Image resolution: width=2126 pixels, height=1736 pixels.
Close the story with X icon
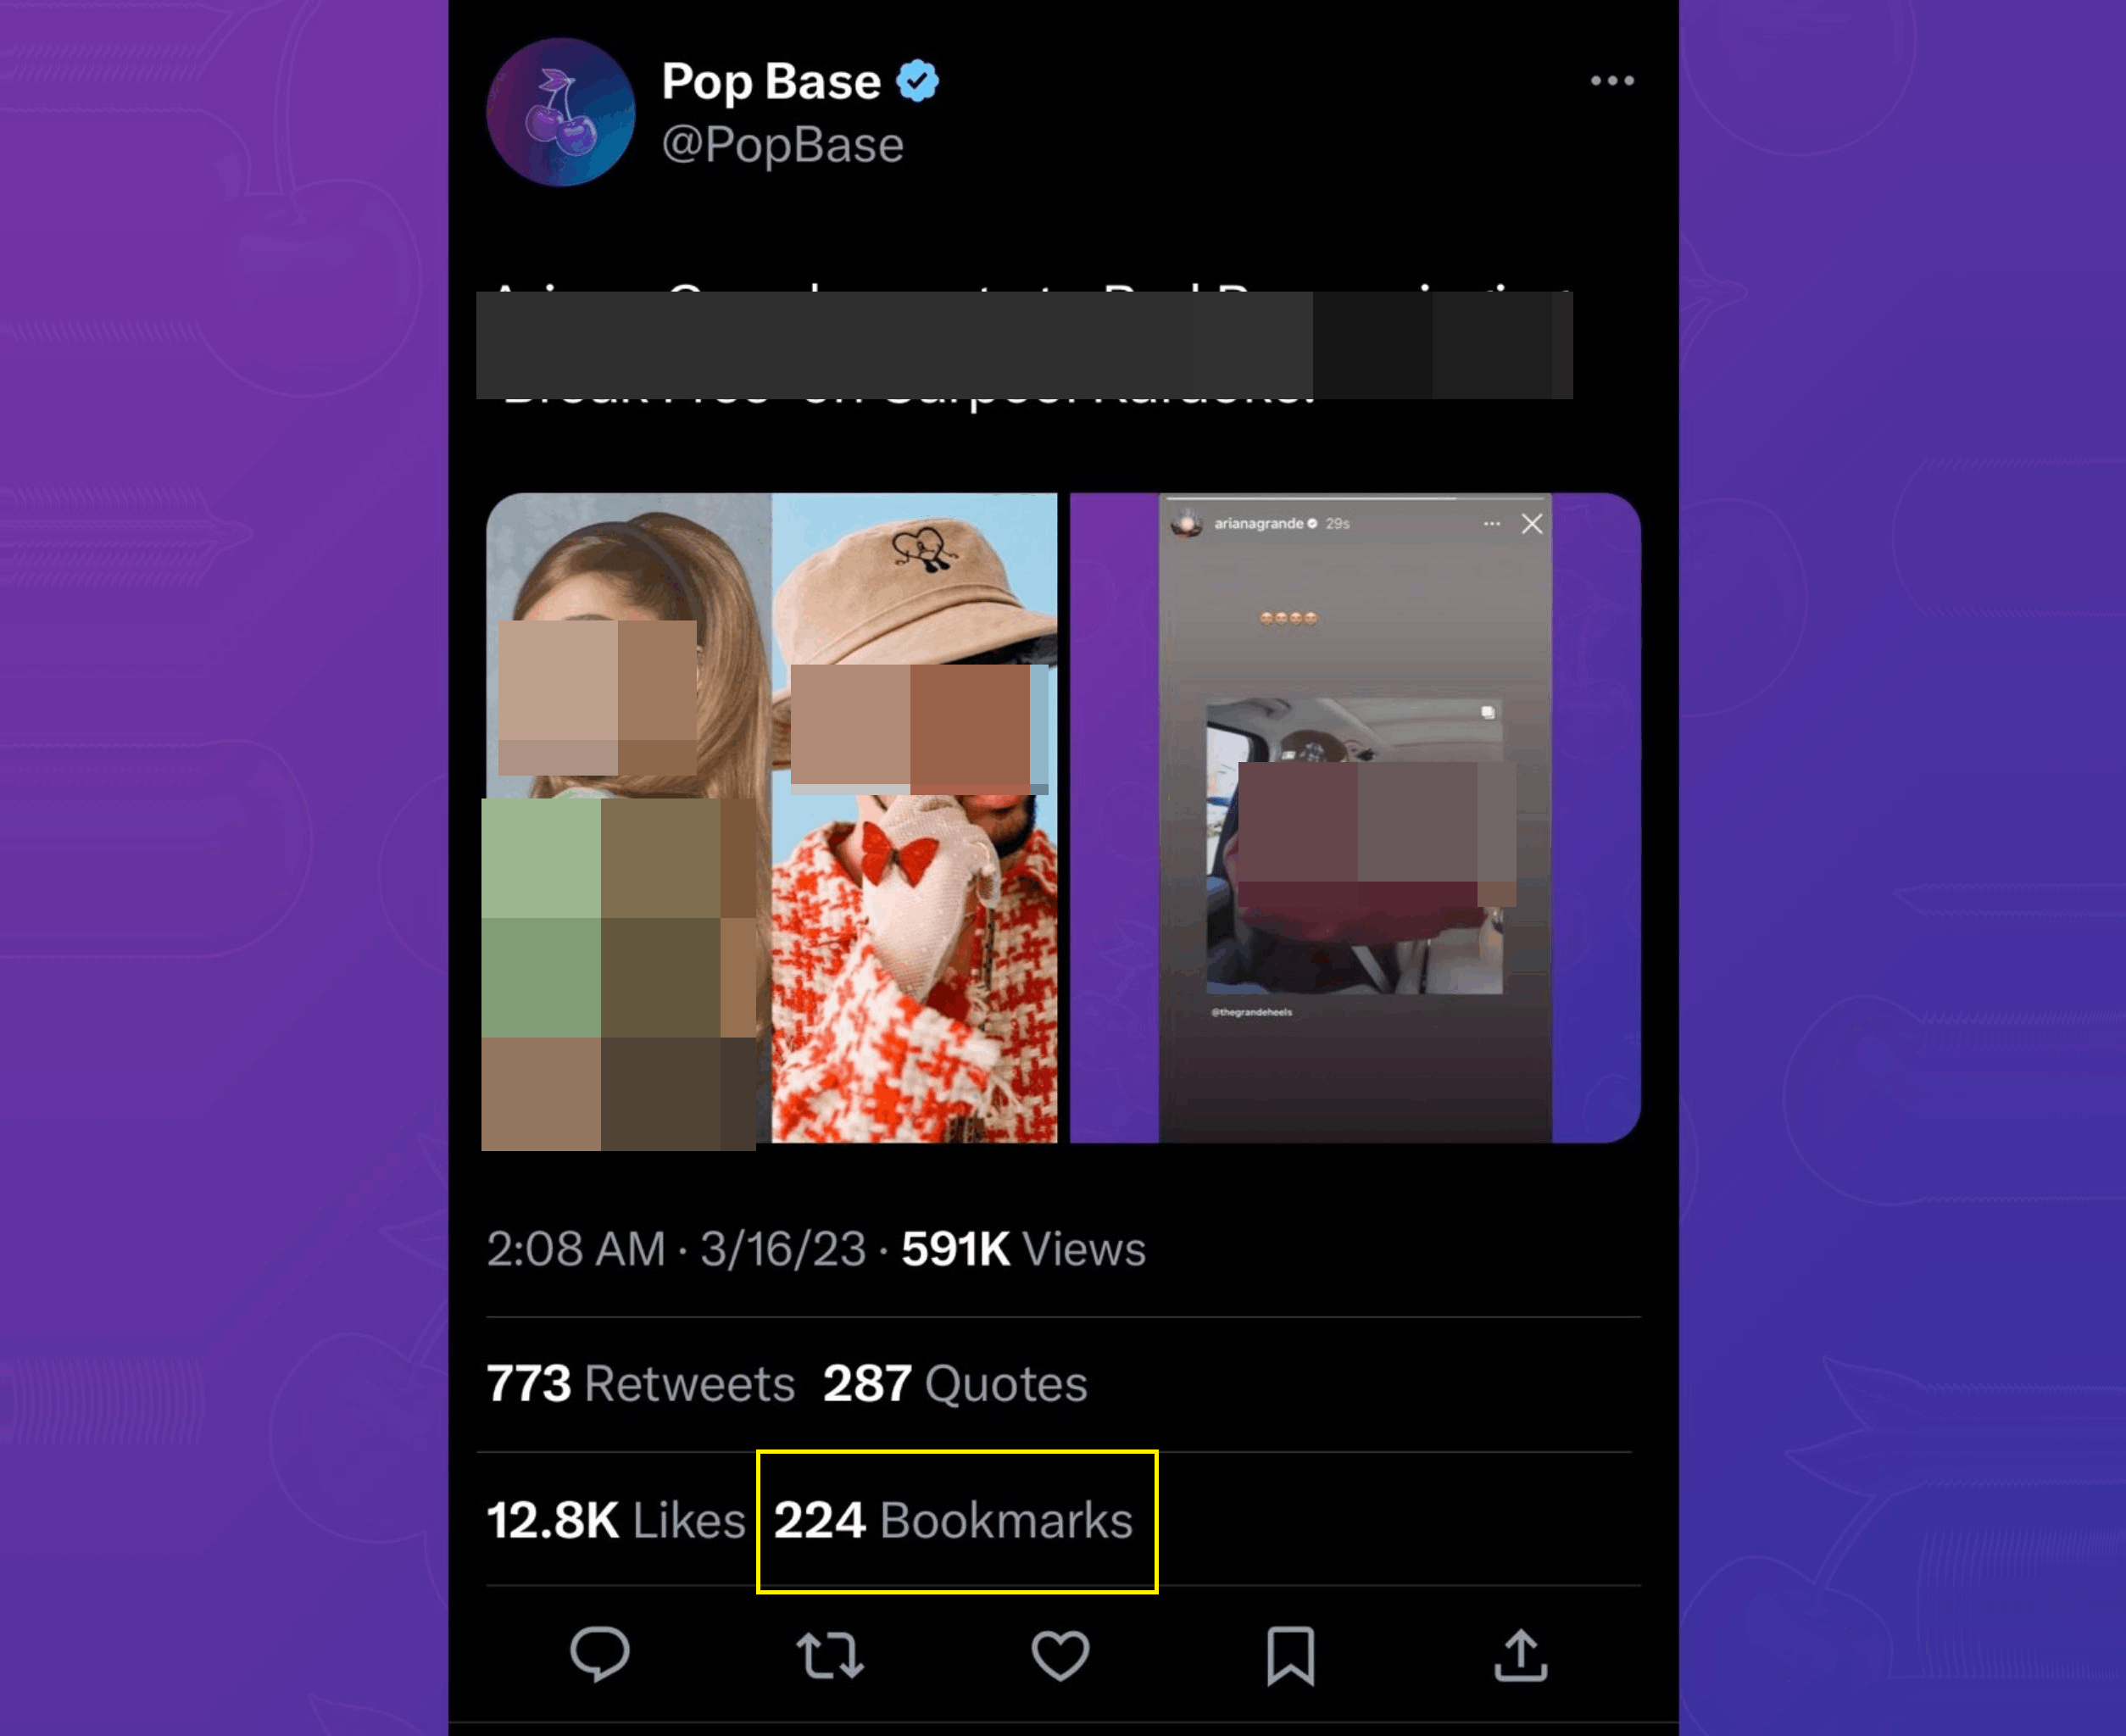coord(1531,524)
